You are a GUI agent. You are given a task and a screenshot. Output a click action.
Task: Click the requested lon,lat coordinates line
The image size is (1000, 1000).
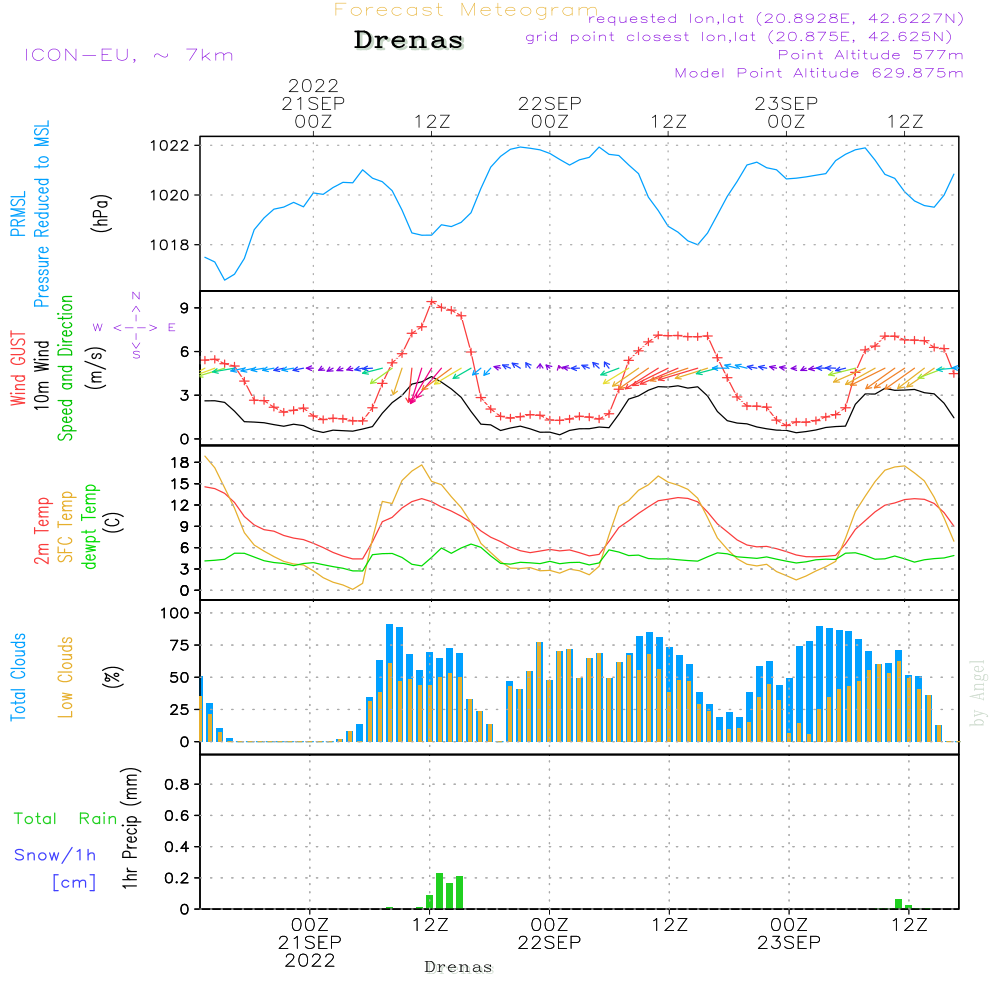[x=776, y=18]
